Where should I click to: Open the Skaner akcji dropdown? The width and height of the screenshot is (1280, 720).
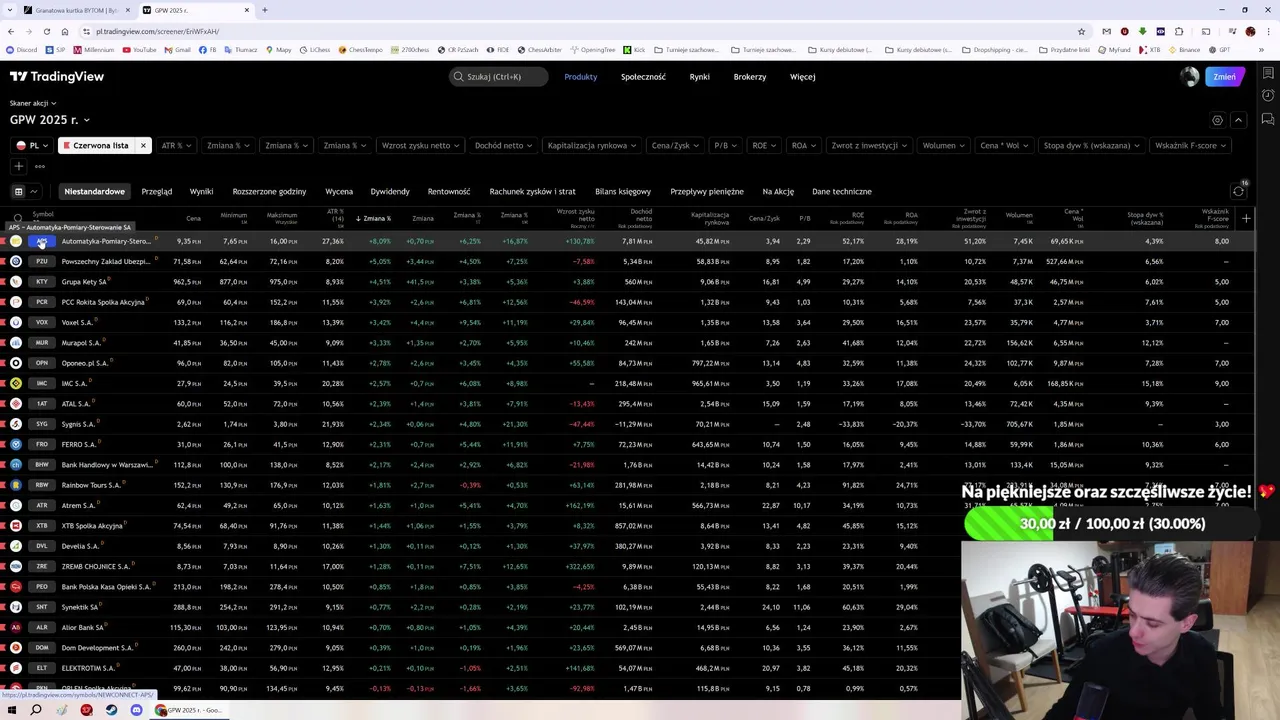point(33,103)
